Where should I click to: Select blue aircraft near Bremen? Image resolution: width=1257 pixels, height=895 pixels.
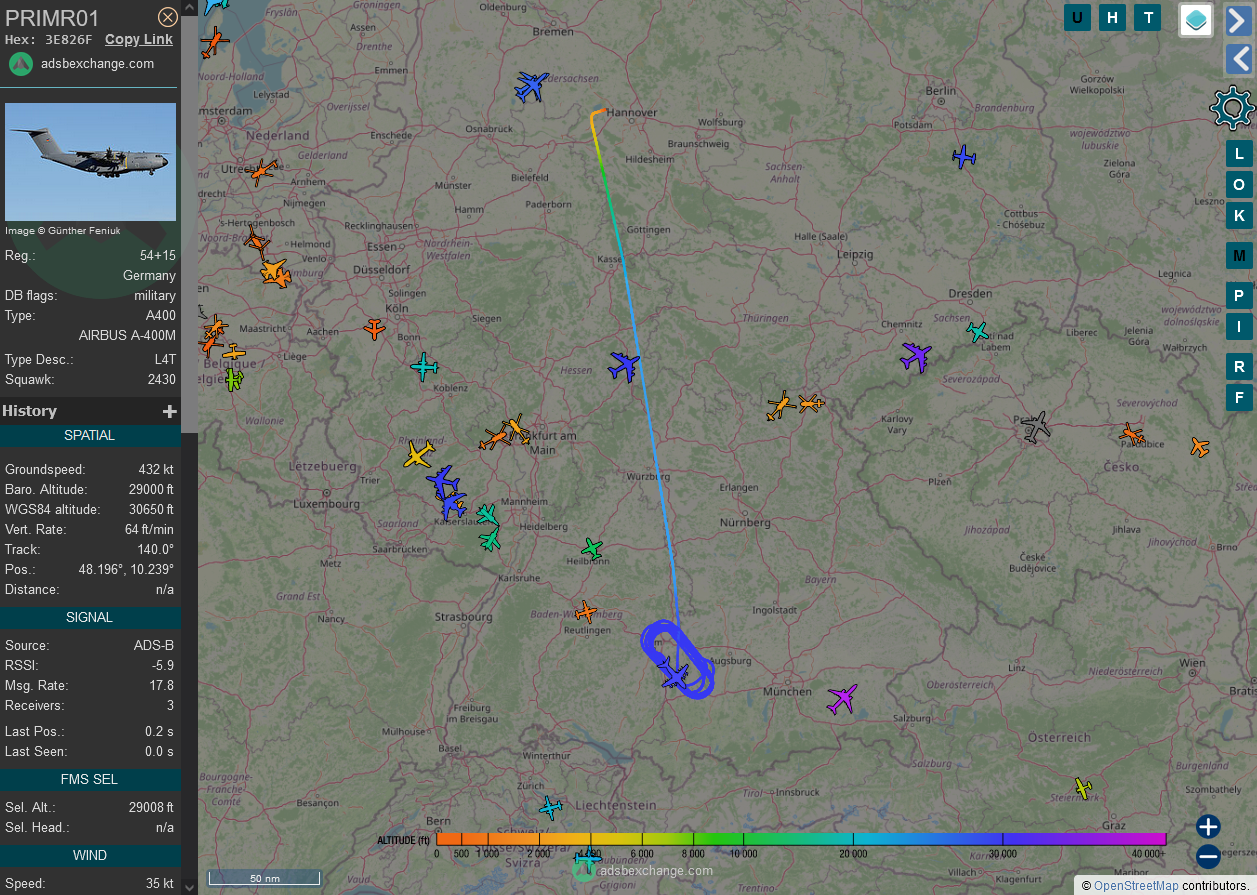coord(531,86)
